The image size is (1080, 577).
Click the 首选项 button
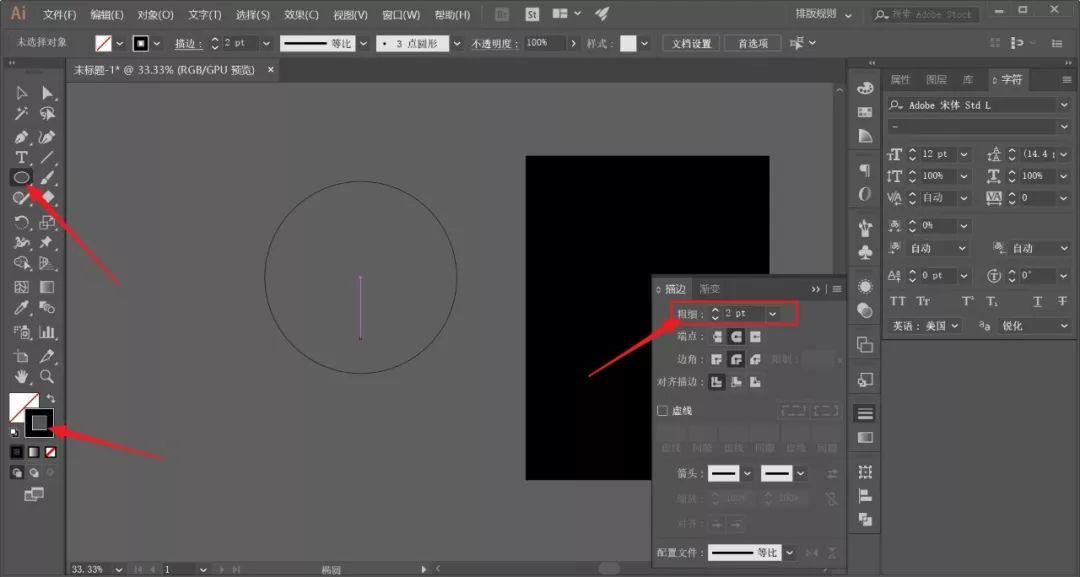[753, 43]
